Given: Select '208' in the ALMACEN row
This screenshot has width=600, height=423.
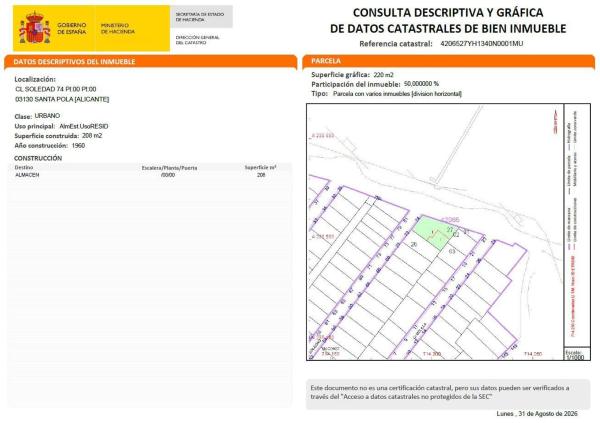Looking at the screenshot, I should [x=261, y=175].
